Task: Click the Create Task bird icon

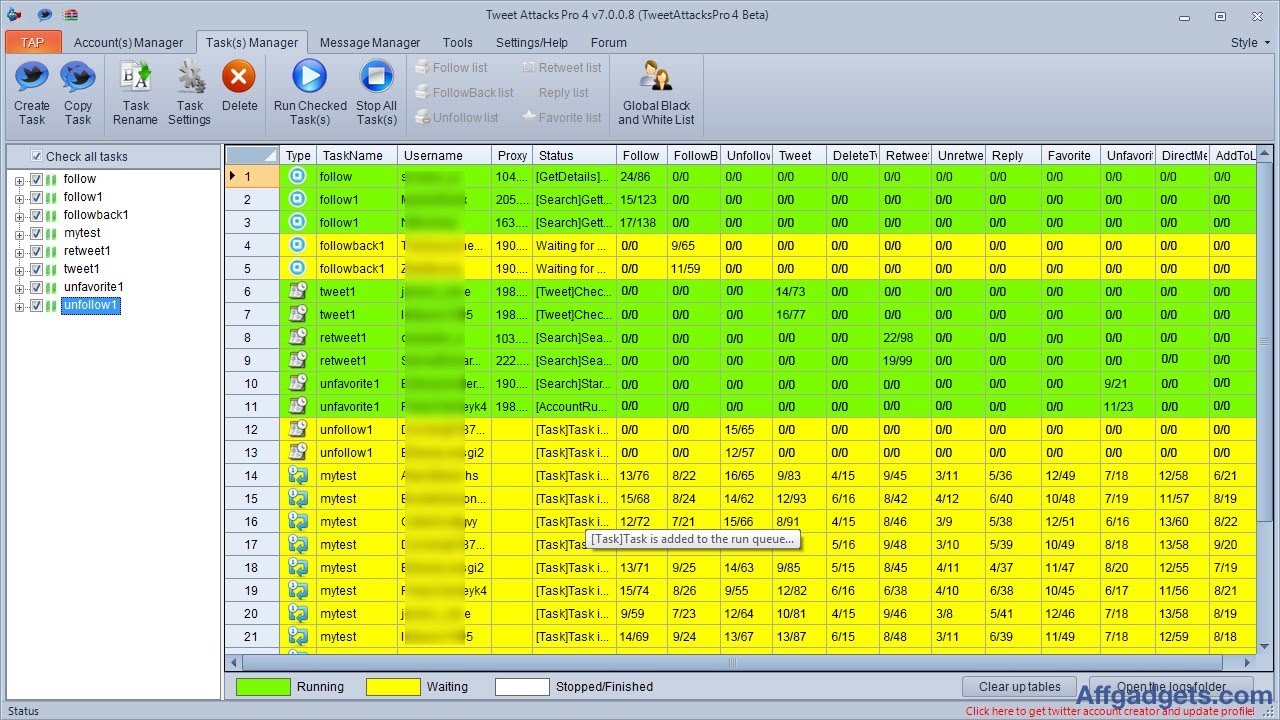Action: (x=32, y=77)
